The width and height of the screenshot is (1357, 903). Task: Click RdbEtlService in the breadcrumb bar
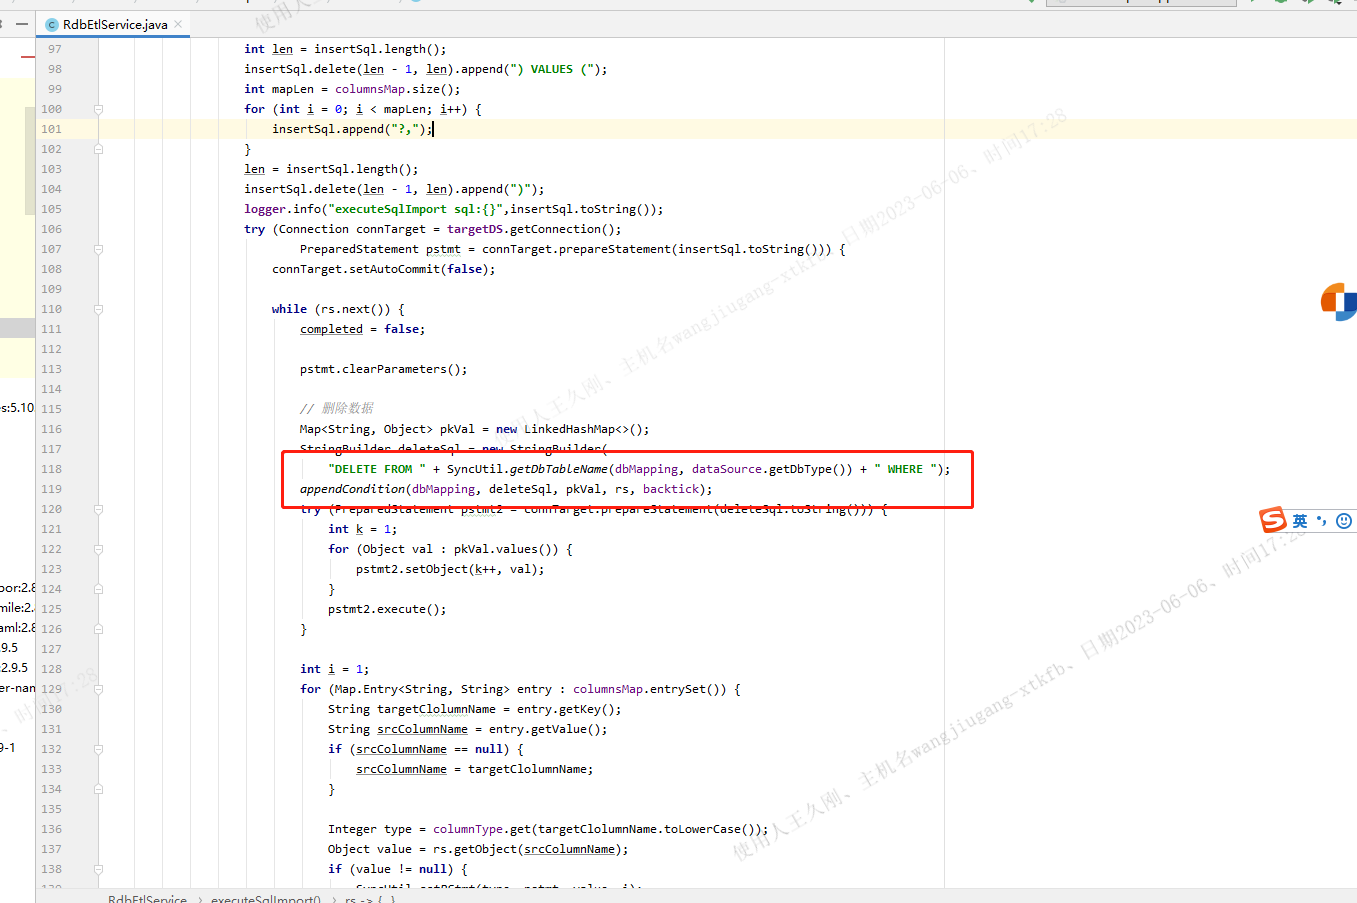tap(147, 897)
